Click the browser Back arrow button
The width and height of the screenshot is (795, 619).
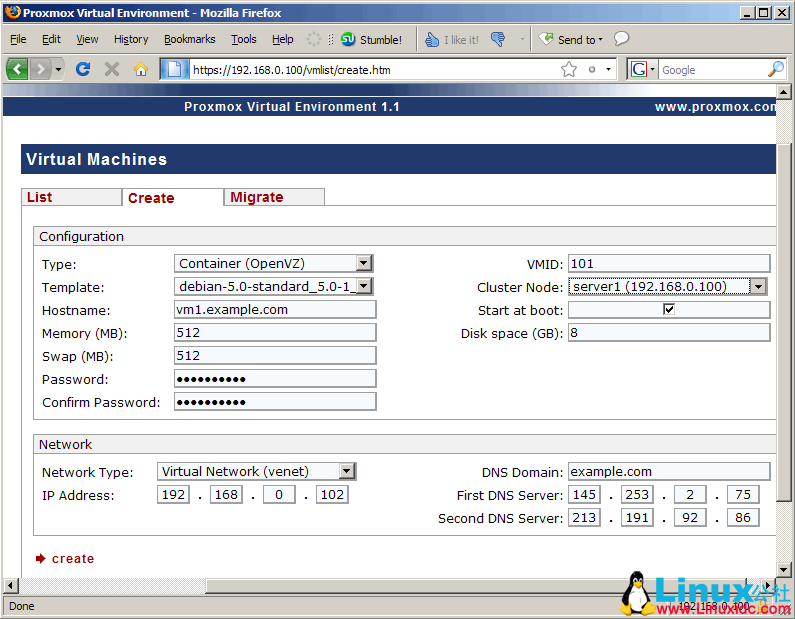point(17,69)
